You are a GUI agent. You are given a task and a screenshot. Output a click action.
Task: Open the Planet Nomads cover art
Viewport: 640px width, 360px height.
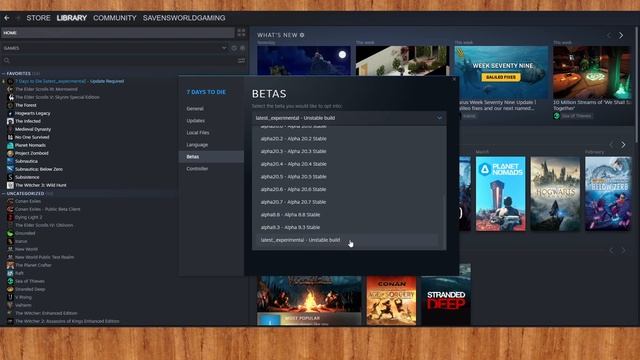tap(501, 193)
